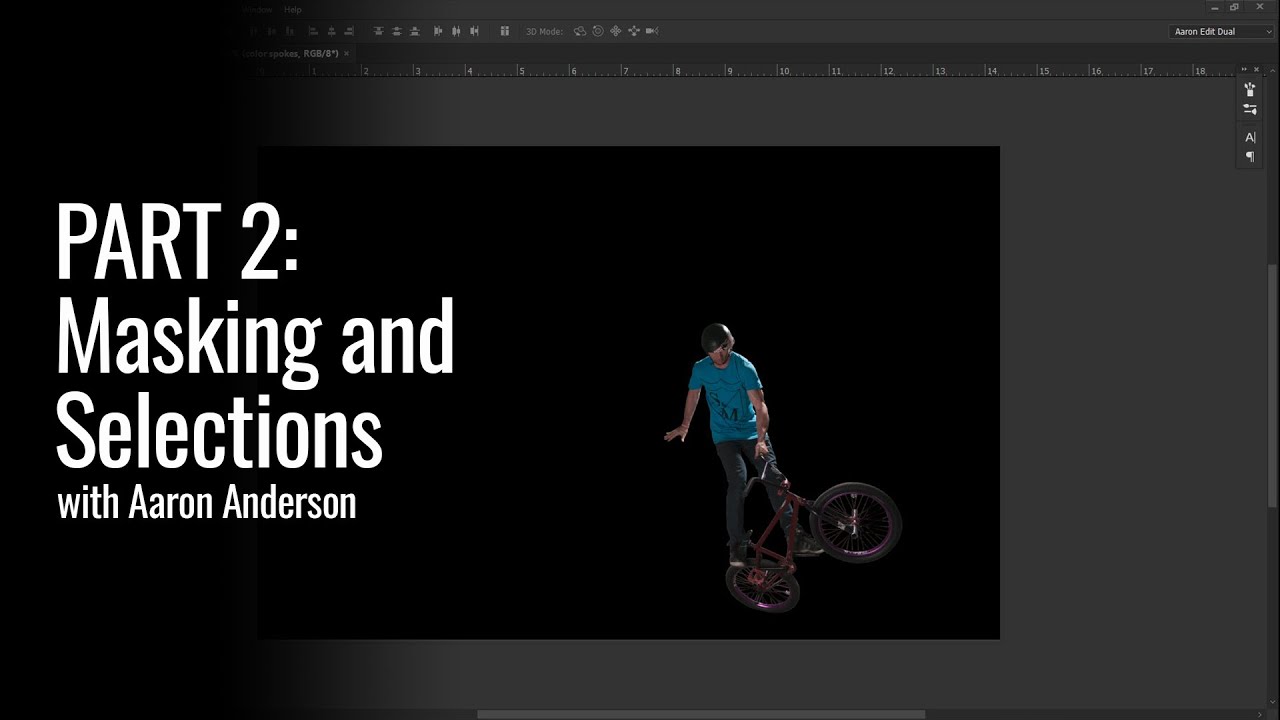Screen dimensions: 1280x720
Task: Open the Paragraph panel icon
Action: [1250, 157]
